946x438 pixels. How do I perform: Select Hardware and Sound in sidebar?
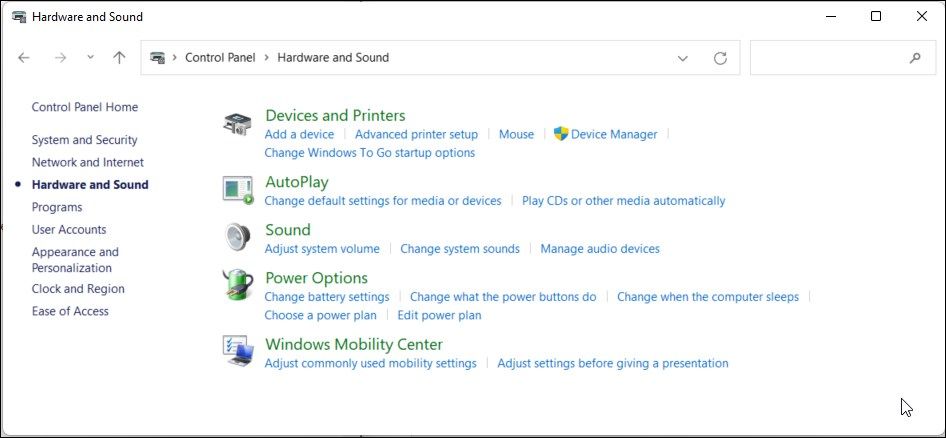[x=90, y=185]
